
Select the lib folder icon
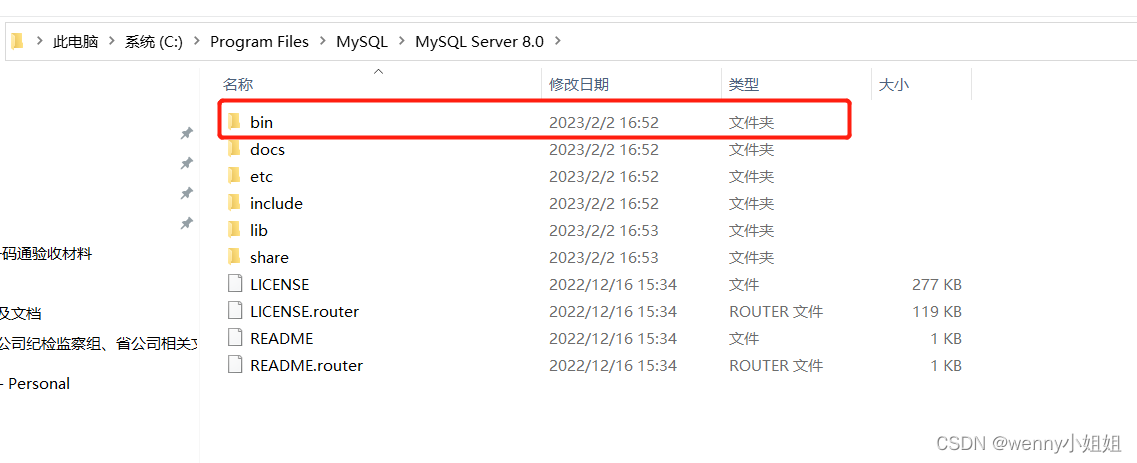click(x=233, y=230)
